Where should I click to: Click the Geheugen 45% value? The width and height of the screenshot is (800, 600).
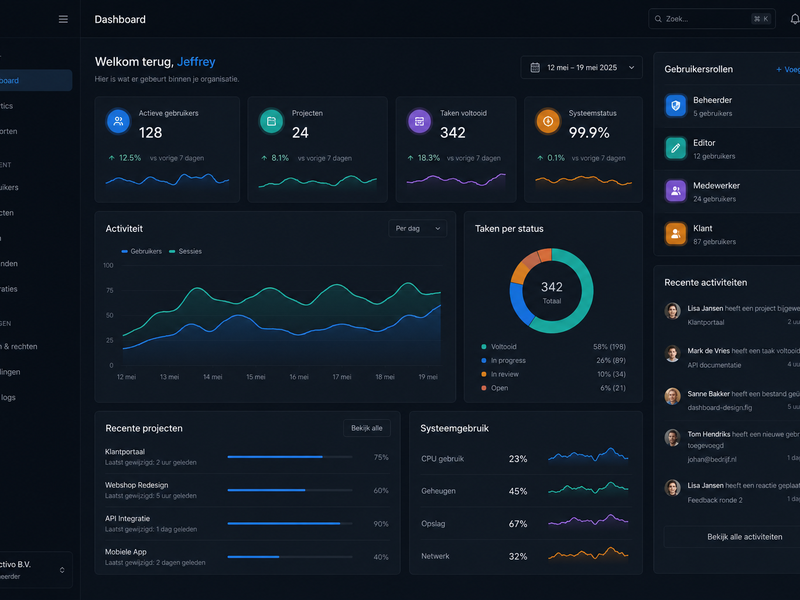pos(518,491)
